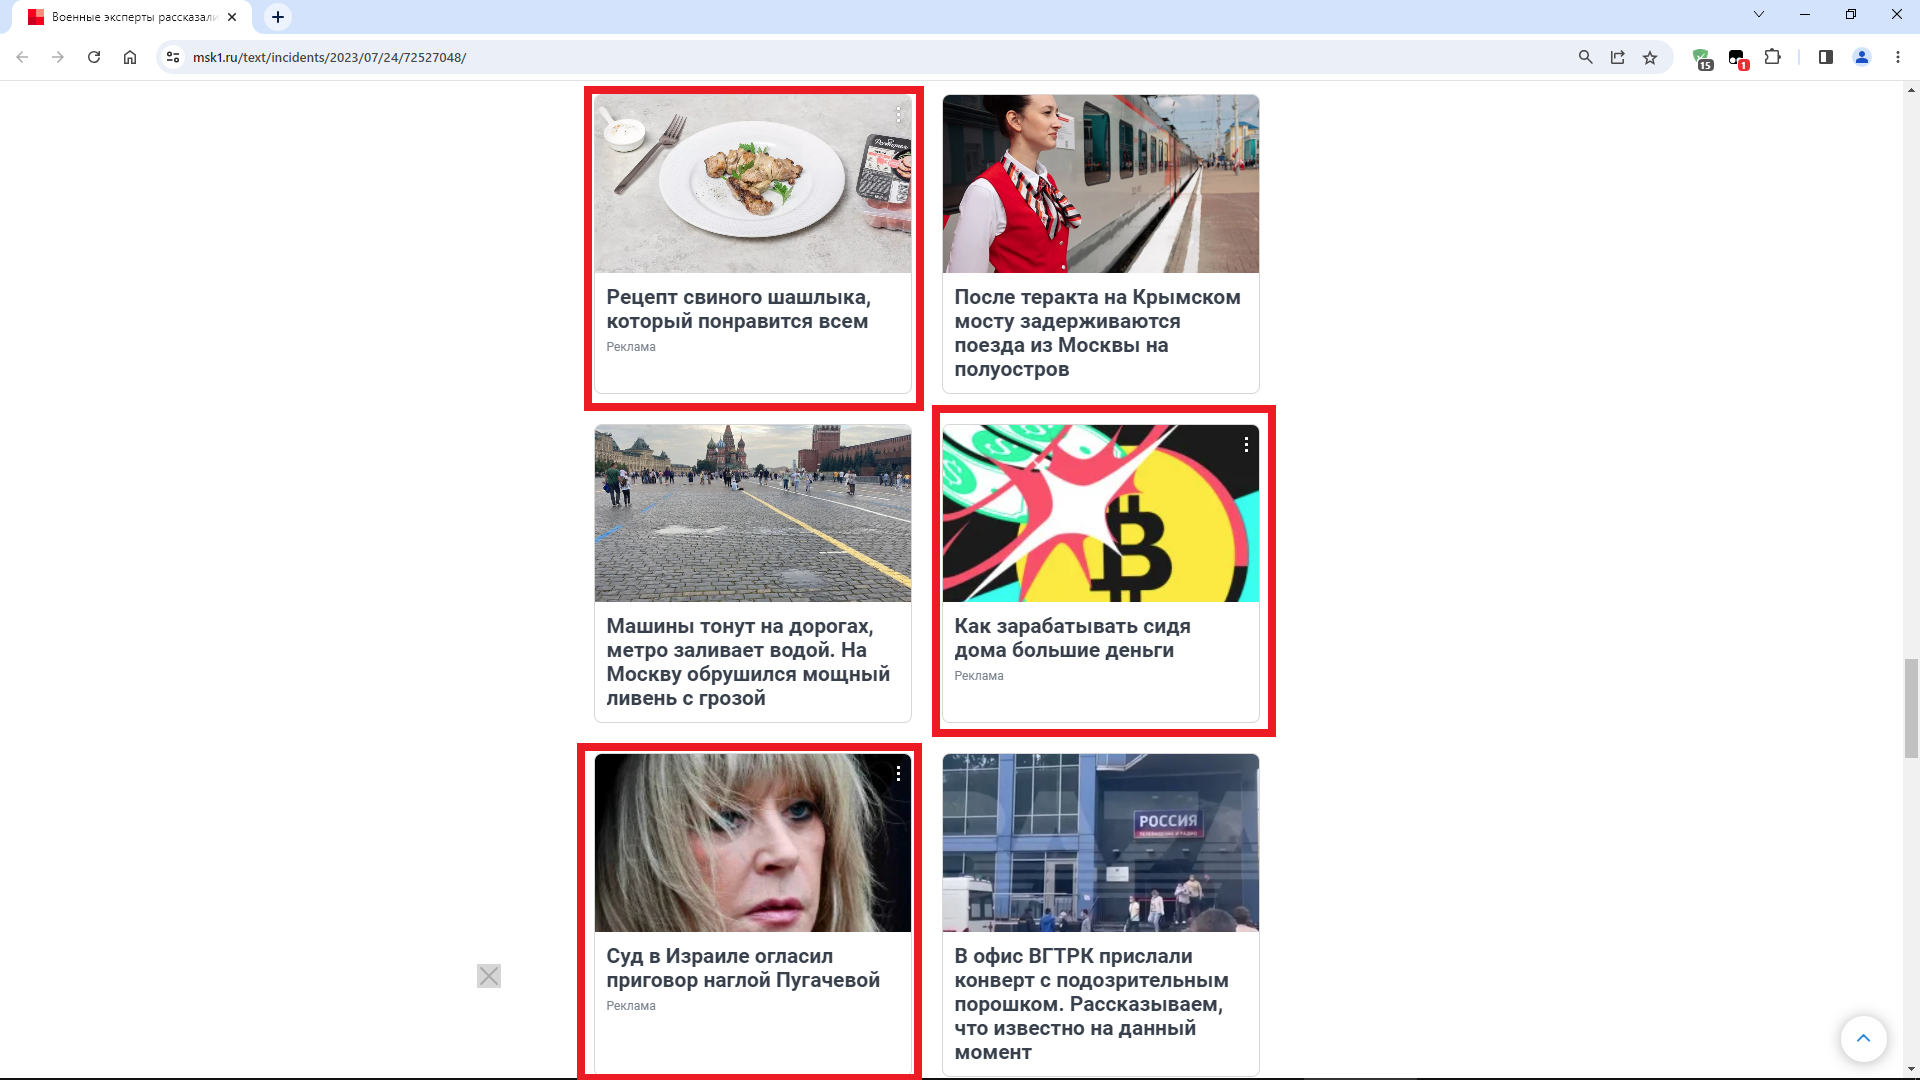Toggle the browser side panel

point(1826,57)
